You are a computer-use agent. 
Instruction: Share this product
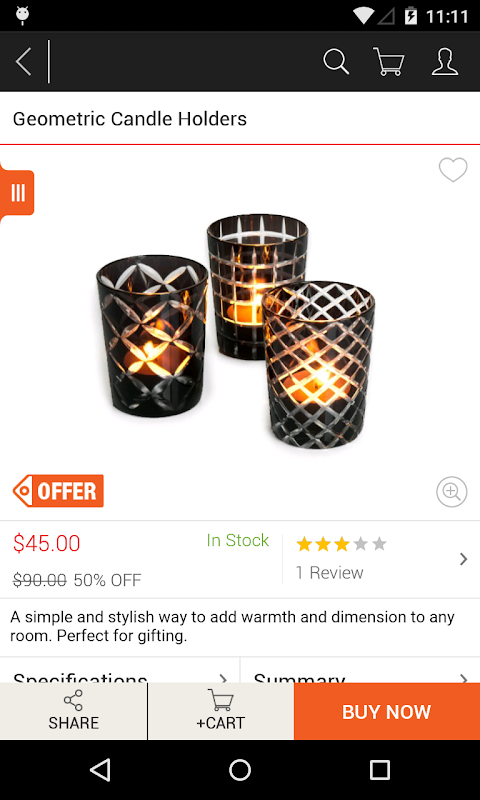click(x=73, y=711)
